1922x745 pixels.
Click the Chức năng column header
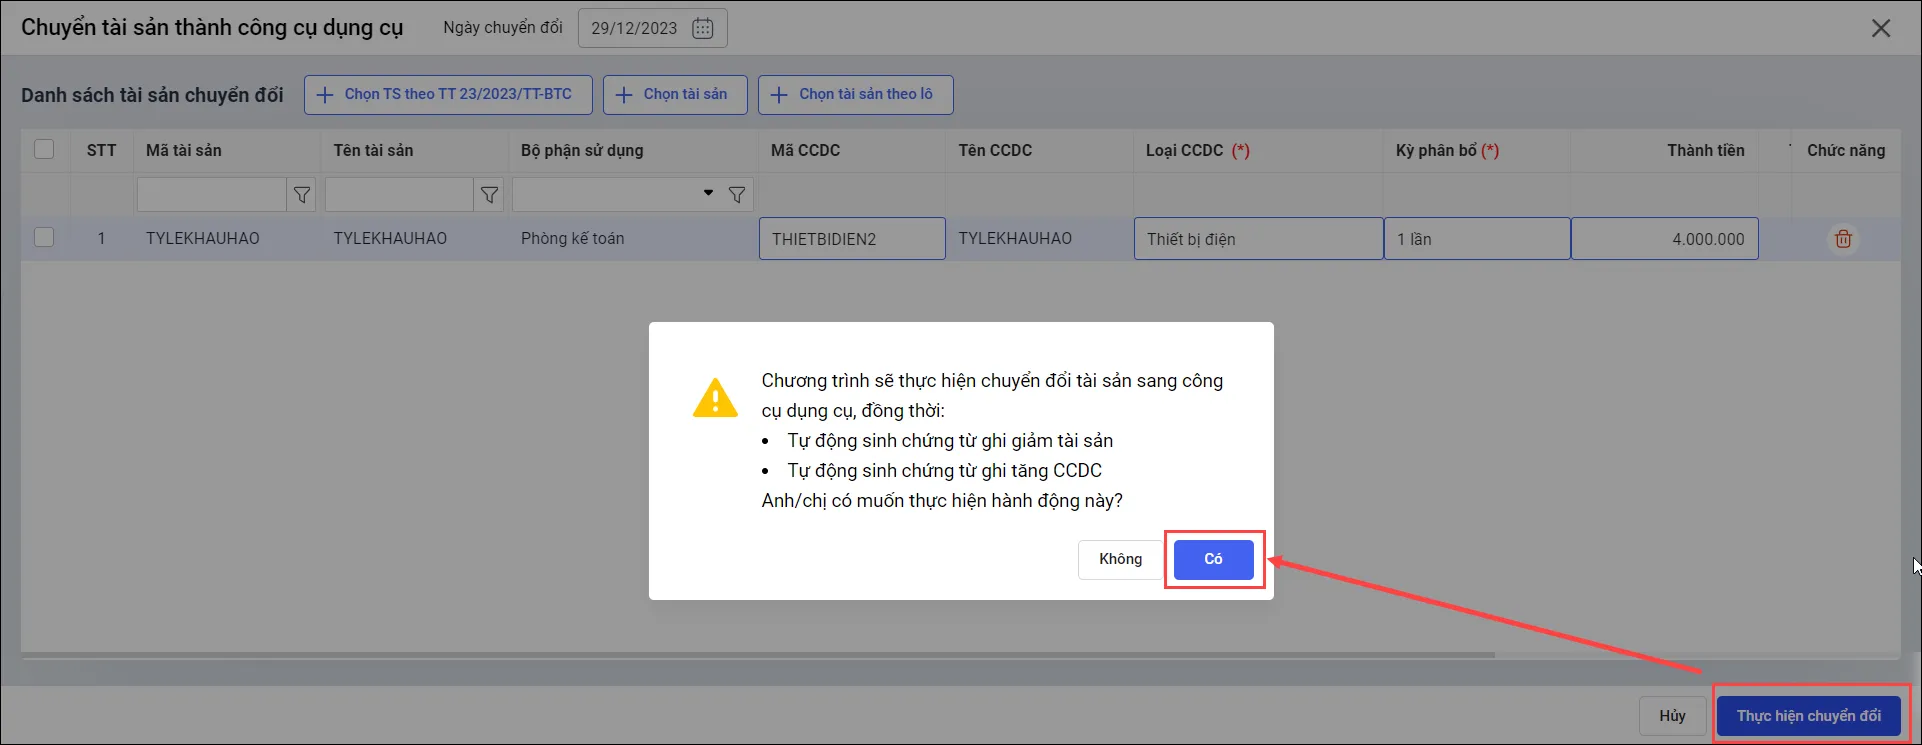click(x=1846, y=150)
